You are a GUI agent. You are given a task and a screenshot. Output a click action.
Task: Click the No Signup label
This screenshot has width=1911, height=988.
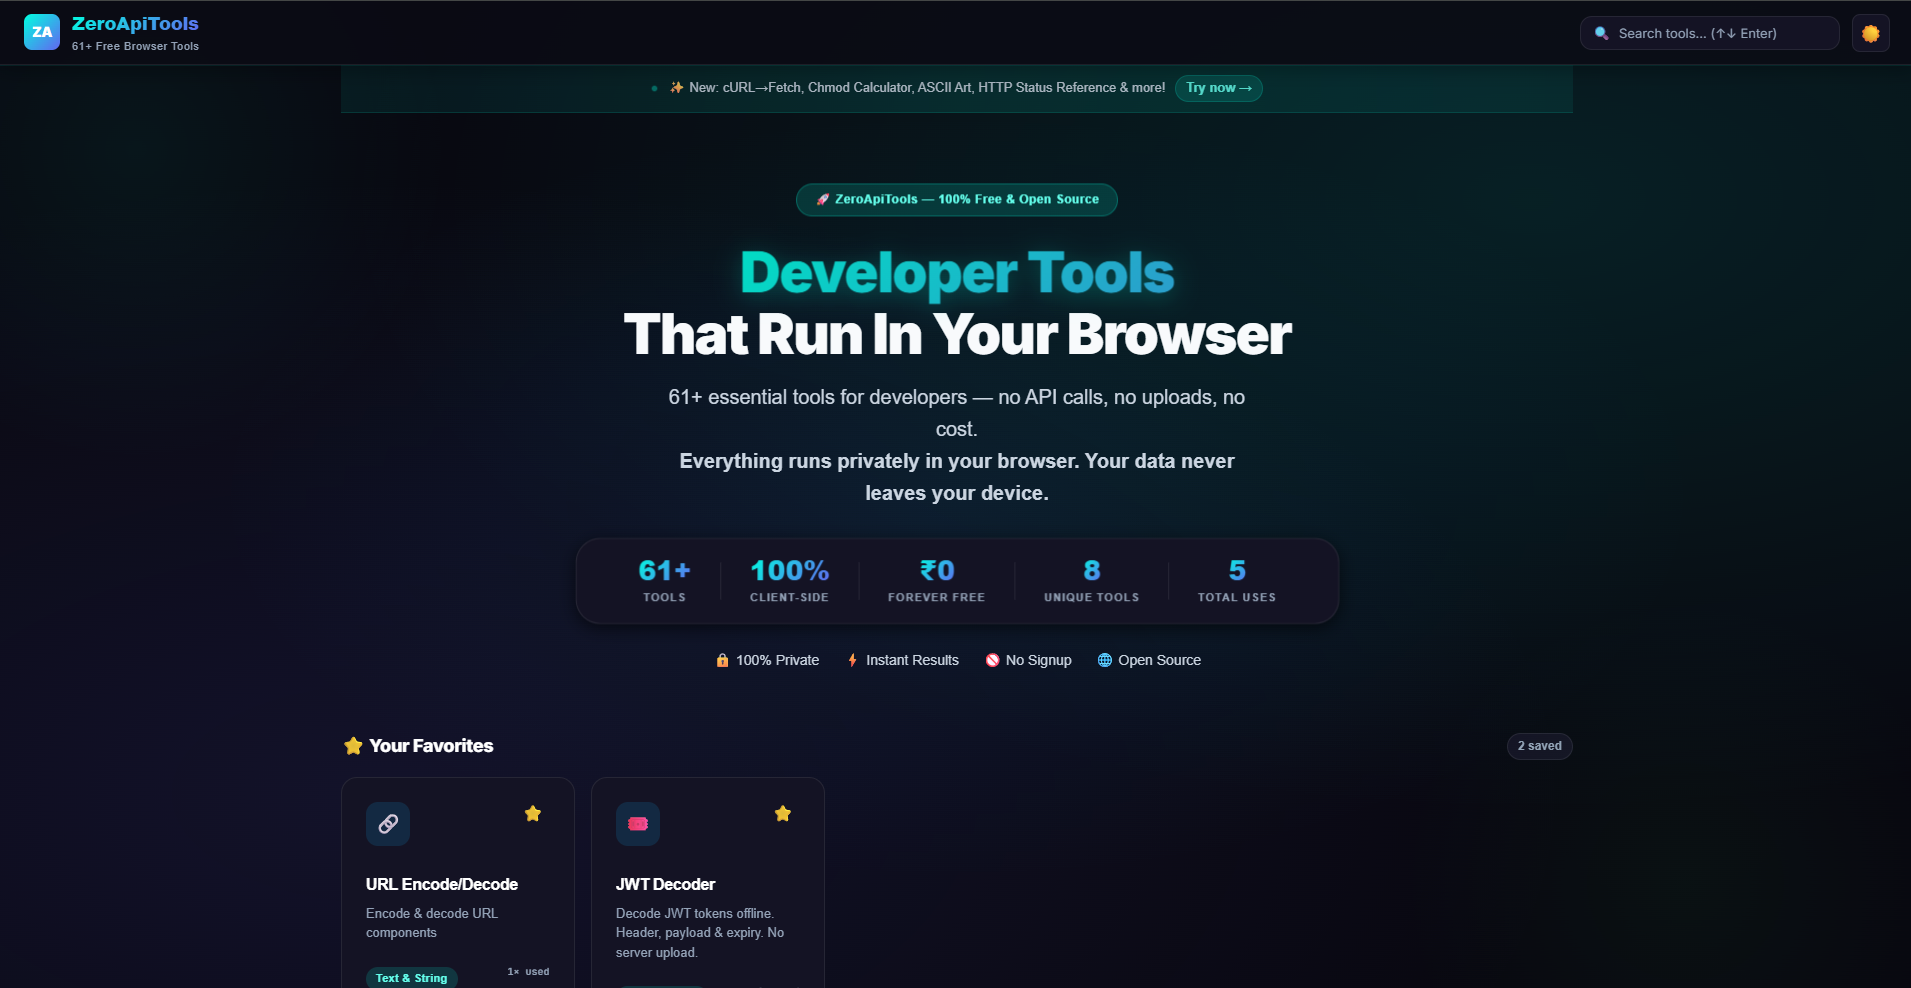(1038, 660)
